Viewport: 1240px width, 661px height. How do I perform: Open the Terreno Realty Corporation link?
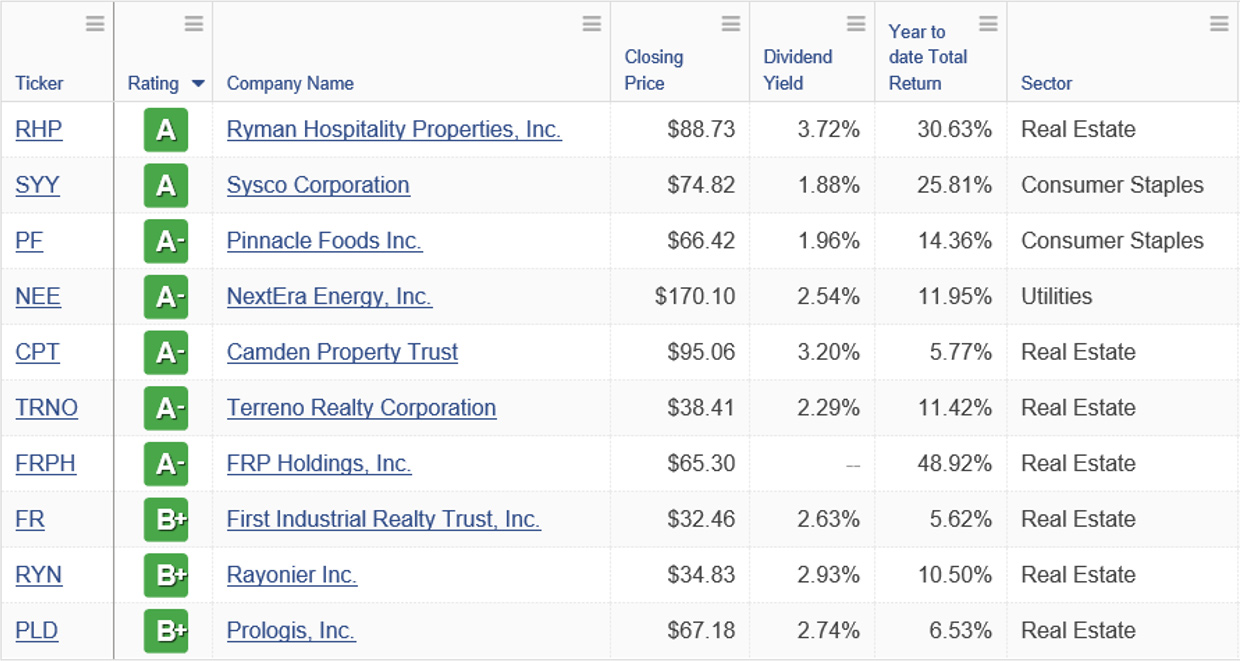point(361,408)
